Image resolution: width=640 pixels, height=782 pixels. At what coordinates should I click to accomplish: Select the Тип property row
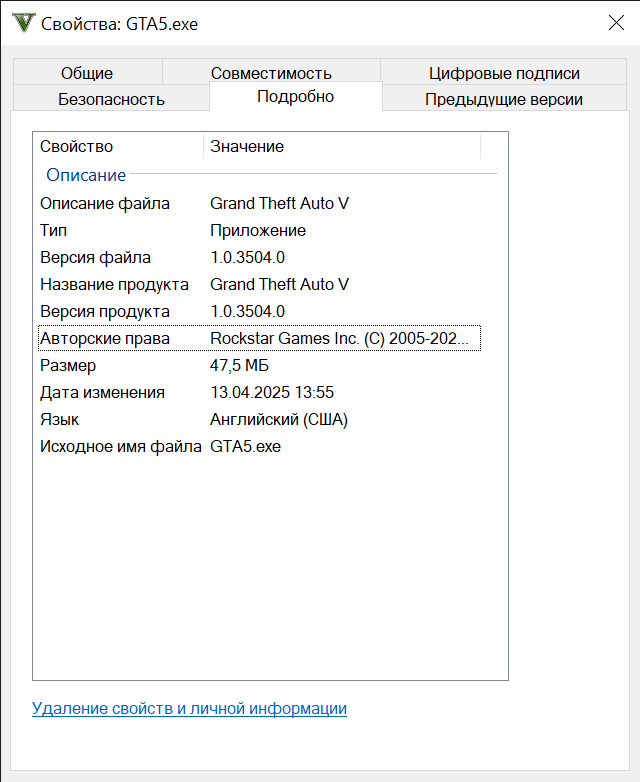(x=53, y=230)
